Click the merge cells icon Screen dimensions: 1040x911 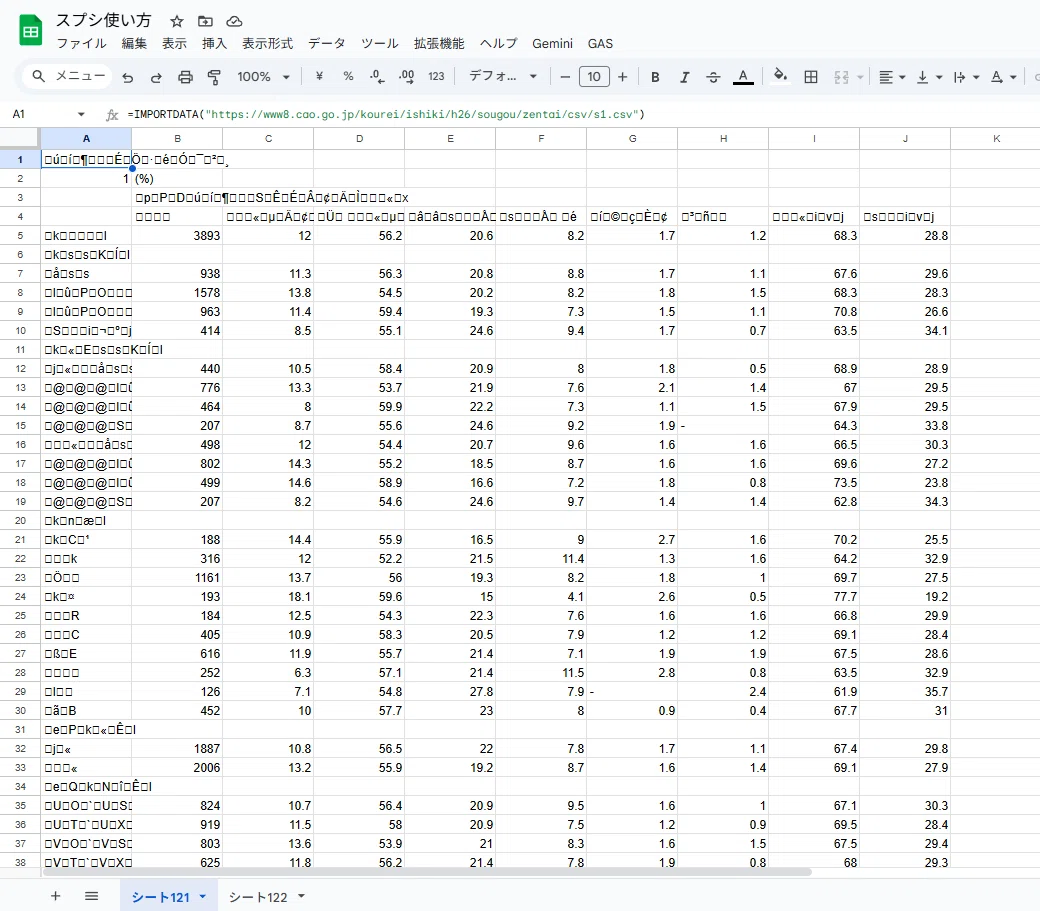841,77
